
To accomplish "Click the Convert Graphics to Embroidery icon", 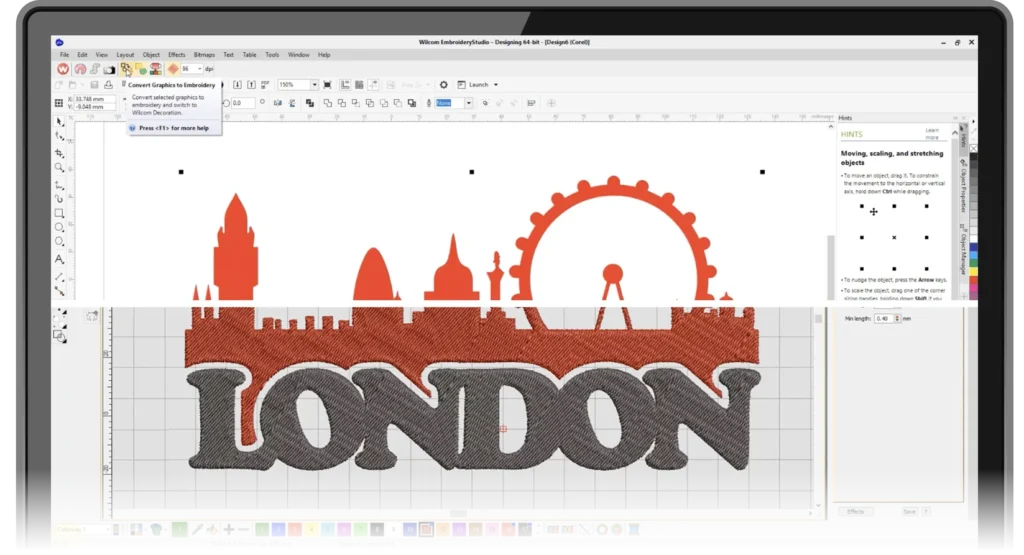I will click(x=126, y=69).
